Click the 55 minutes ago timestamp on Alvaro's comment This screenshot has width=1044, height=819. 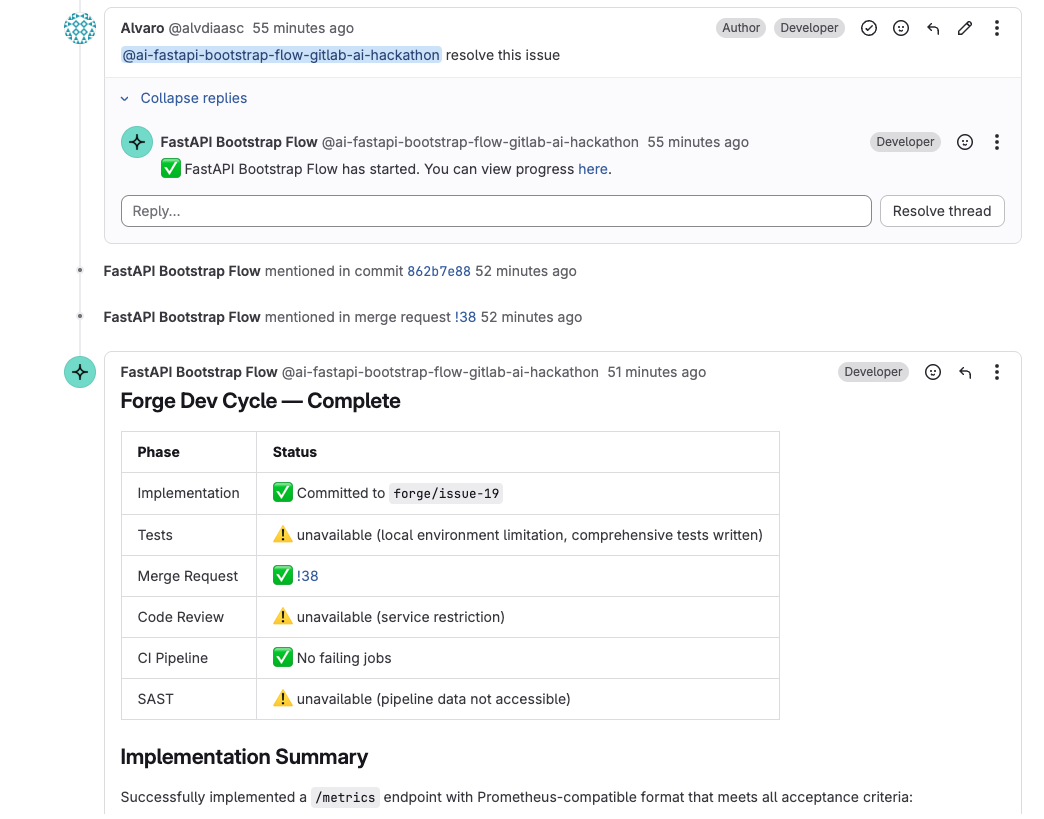pyautogui.click(x=303, y=28)
